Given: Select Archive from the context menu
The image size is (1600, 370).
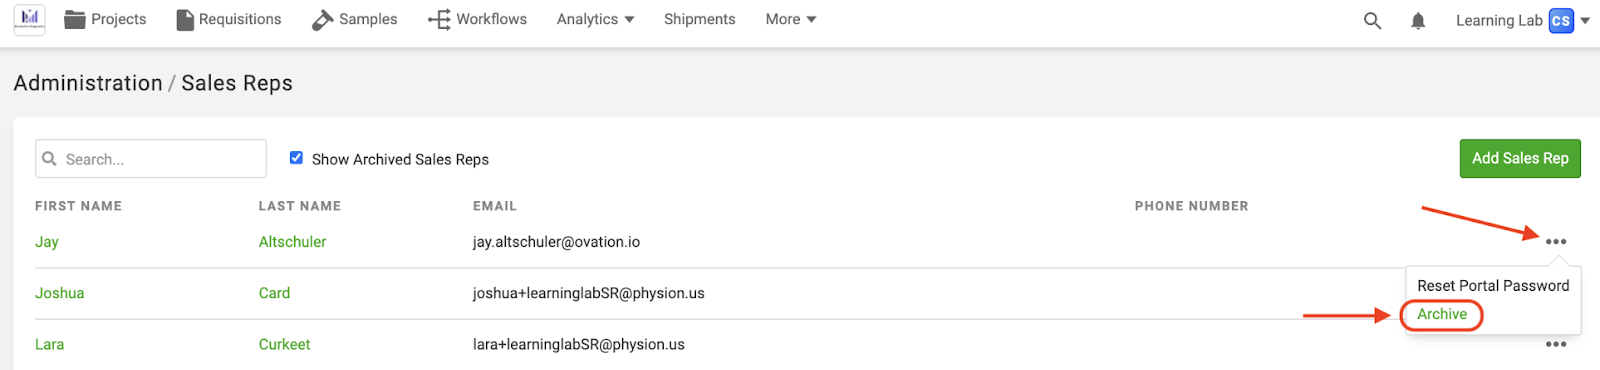Looking at the screenshot, I should coord(1442,314).
